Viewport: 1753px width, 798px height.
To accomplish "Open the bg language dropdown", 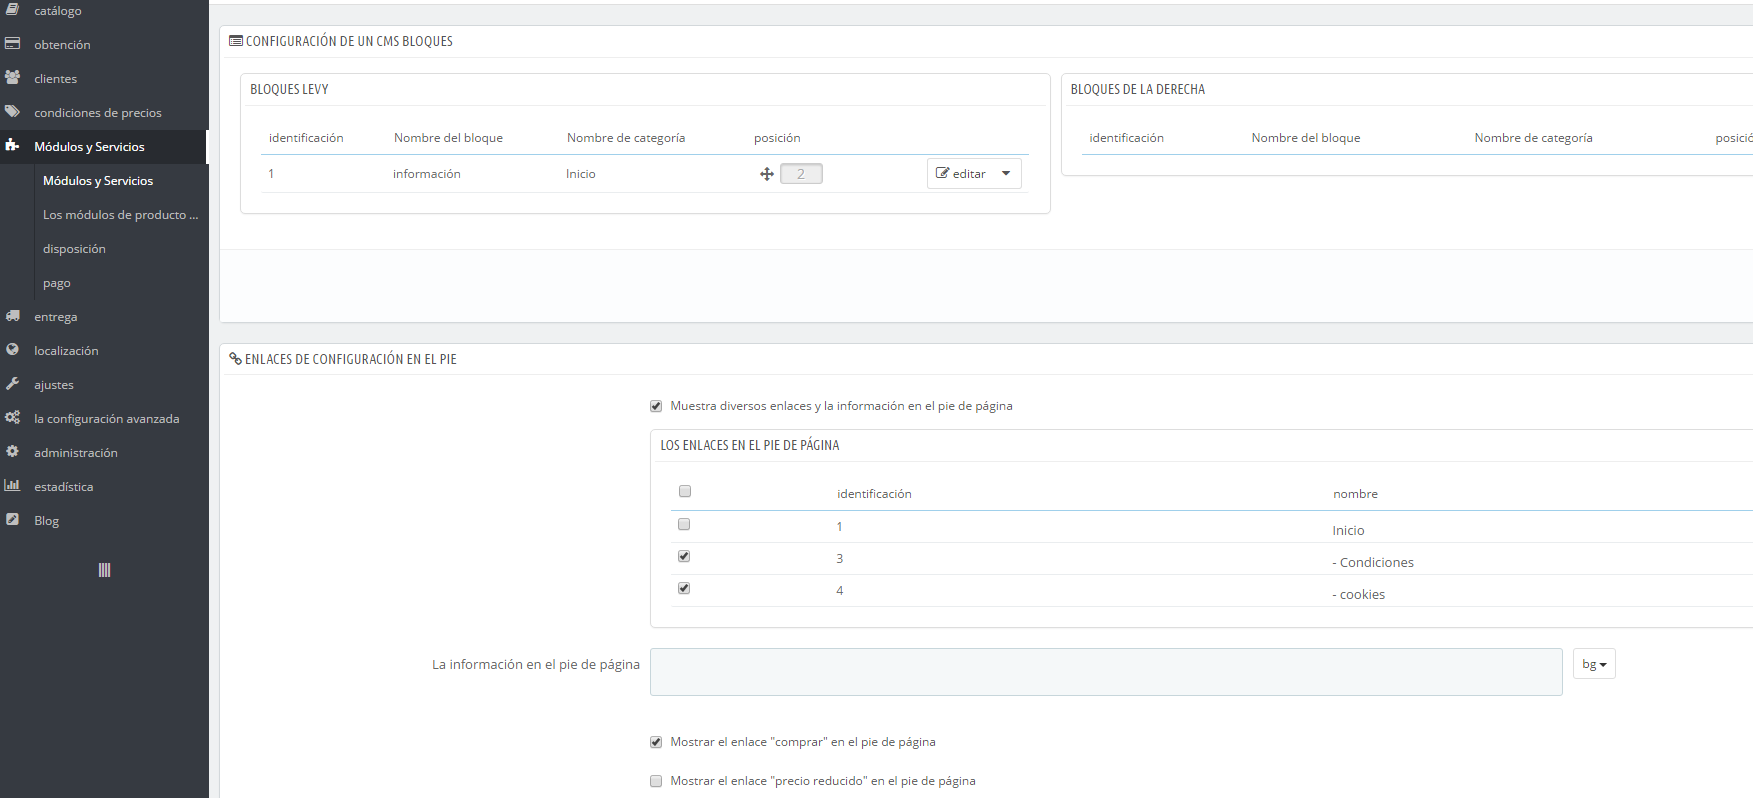I will [x=1594, y=664].
